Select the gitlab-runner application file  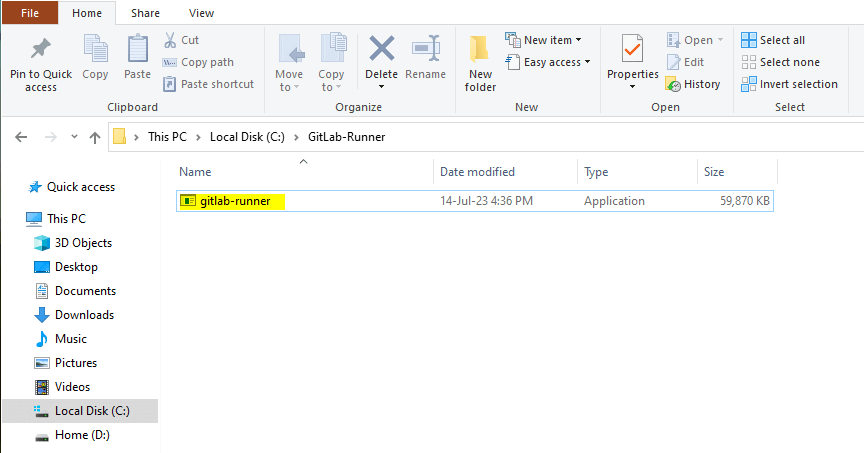475,201
